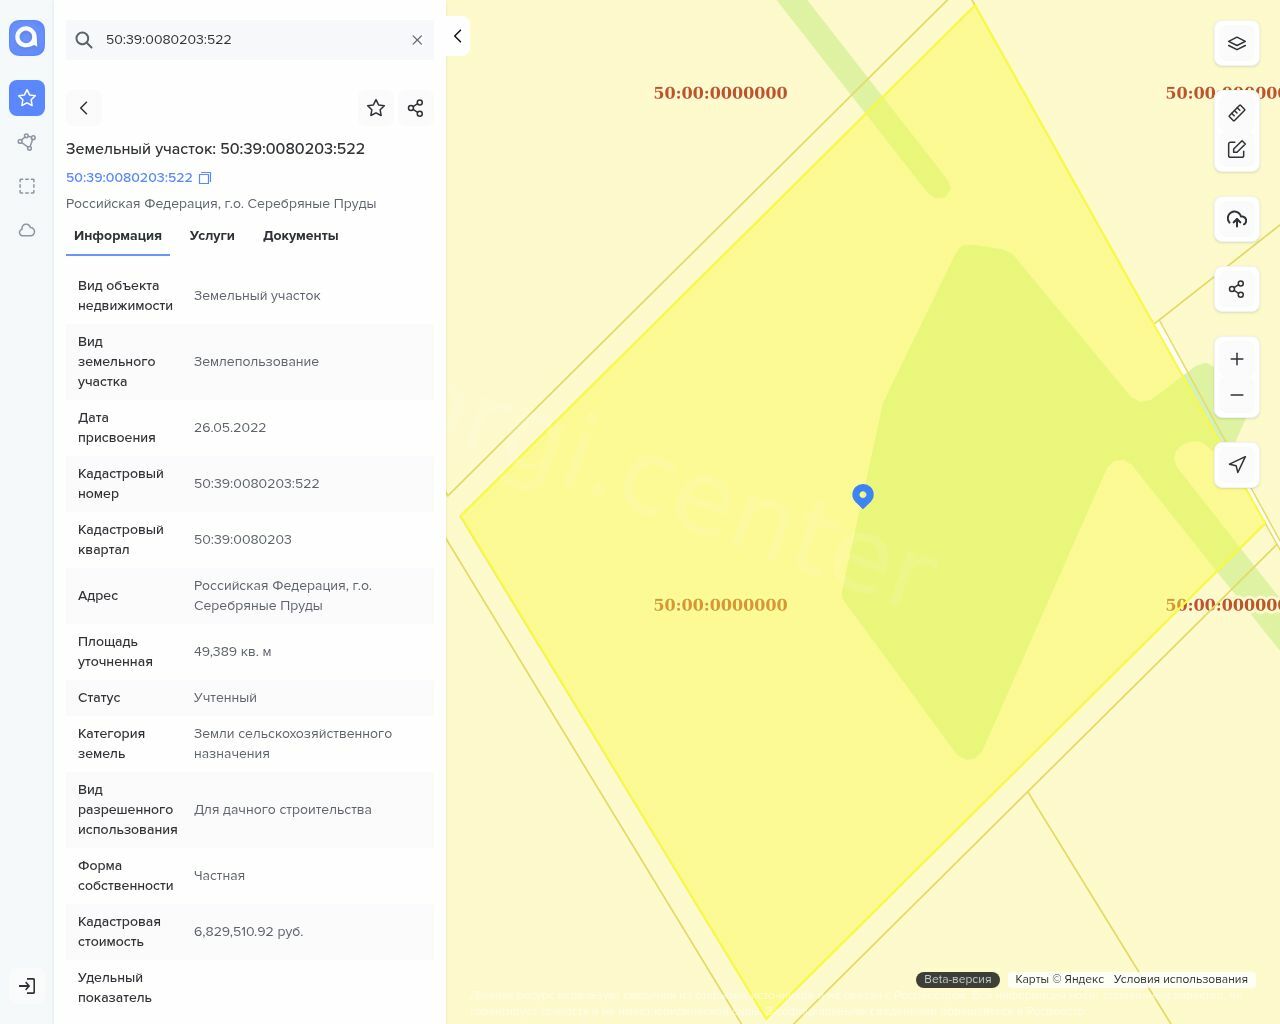
Task: Activate the draw/edit tool on map
Action: (1237, 149)
